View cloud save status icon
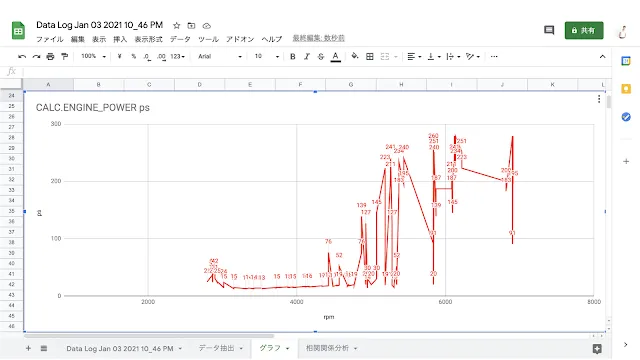The image size is (640, 360). pyautogui.click(x=207, y=26)
